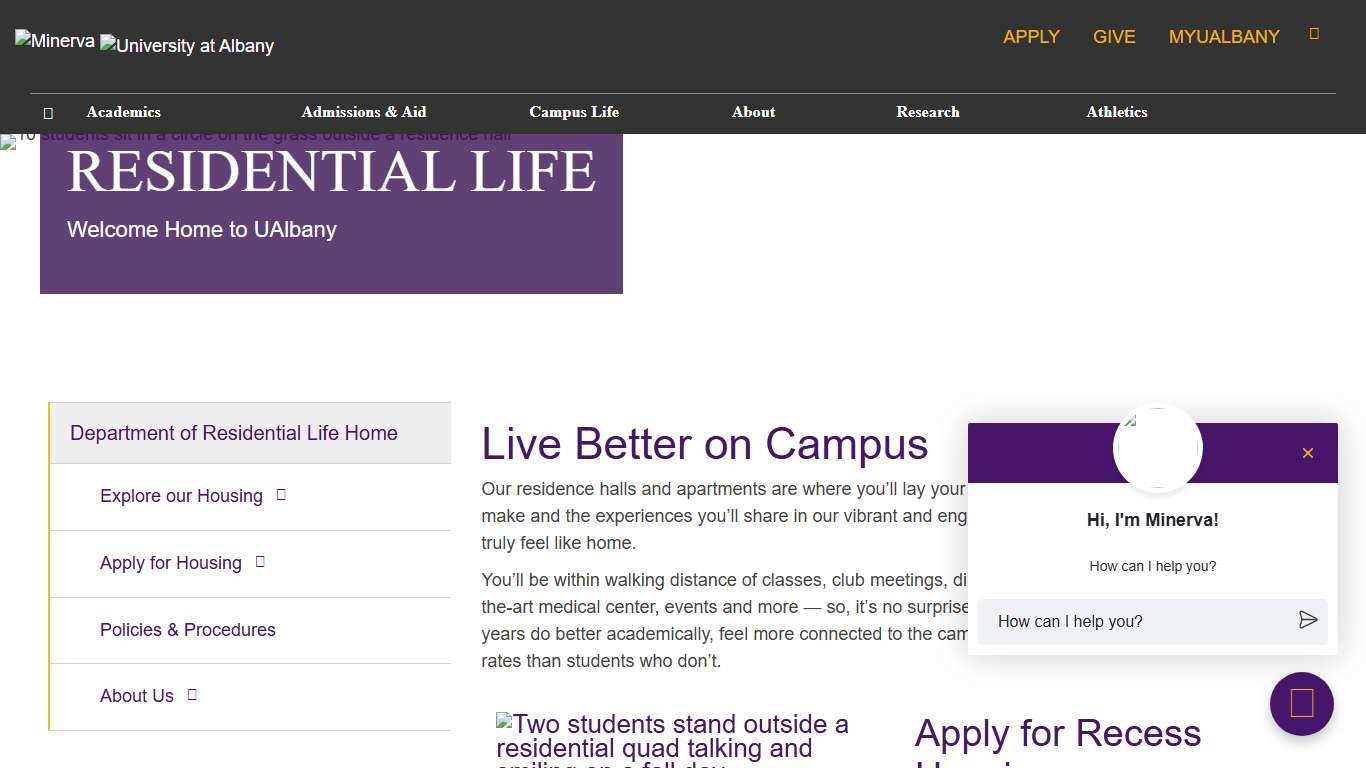Expand the About Us submenu
Image resolution: width=1366 pixels, height=768 pixels.
191,694
